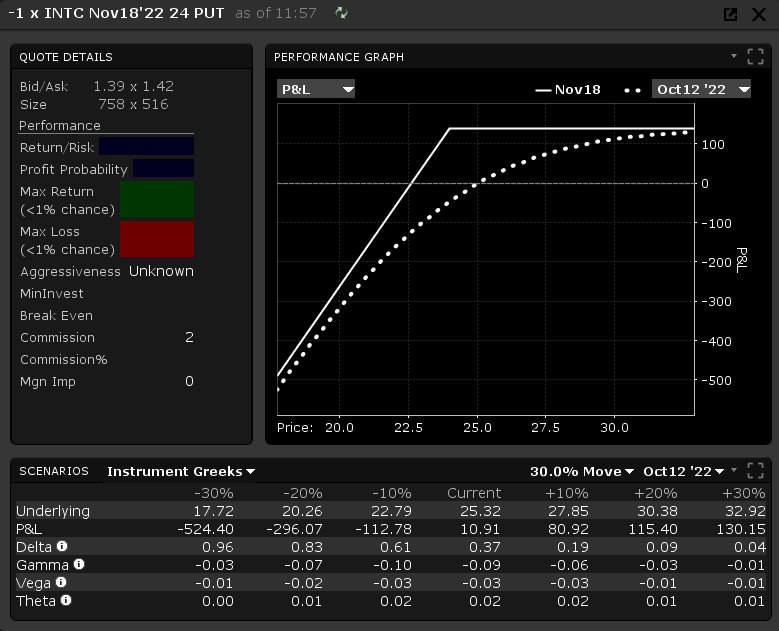Click the Theta info icon
Screen dimensions: 779x631
pos(66,600)
